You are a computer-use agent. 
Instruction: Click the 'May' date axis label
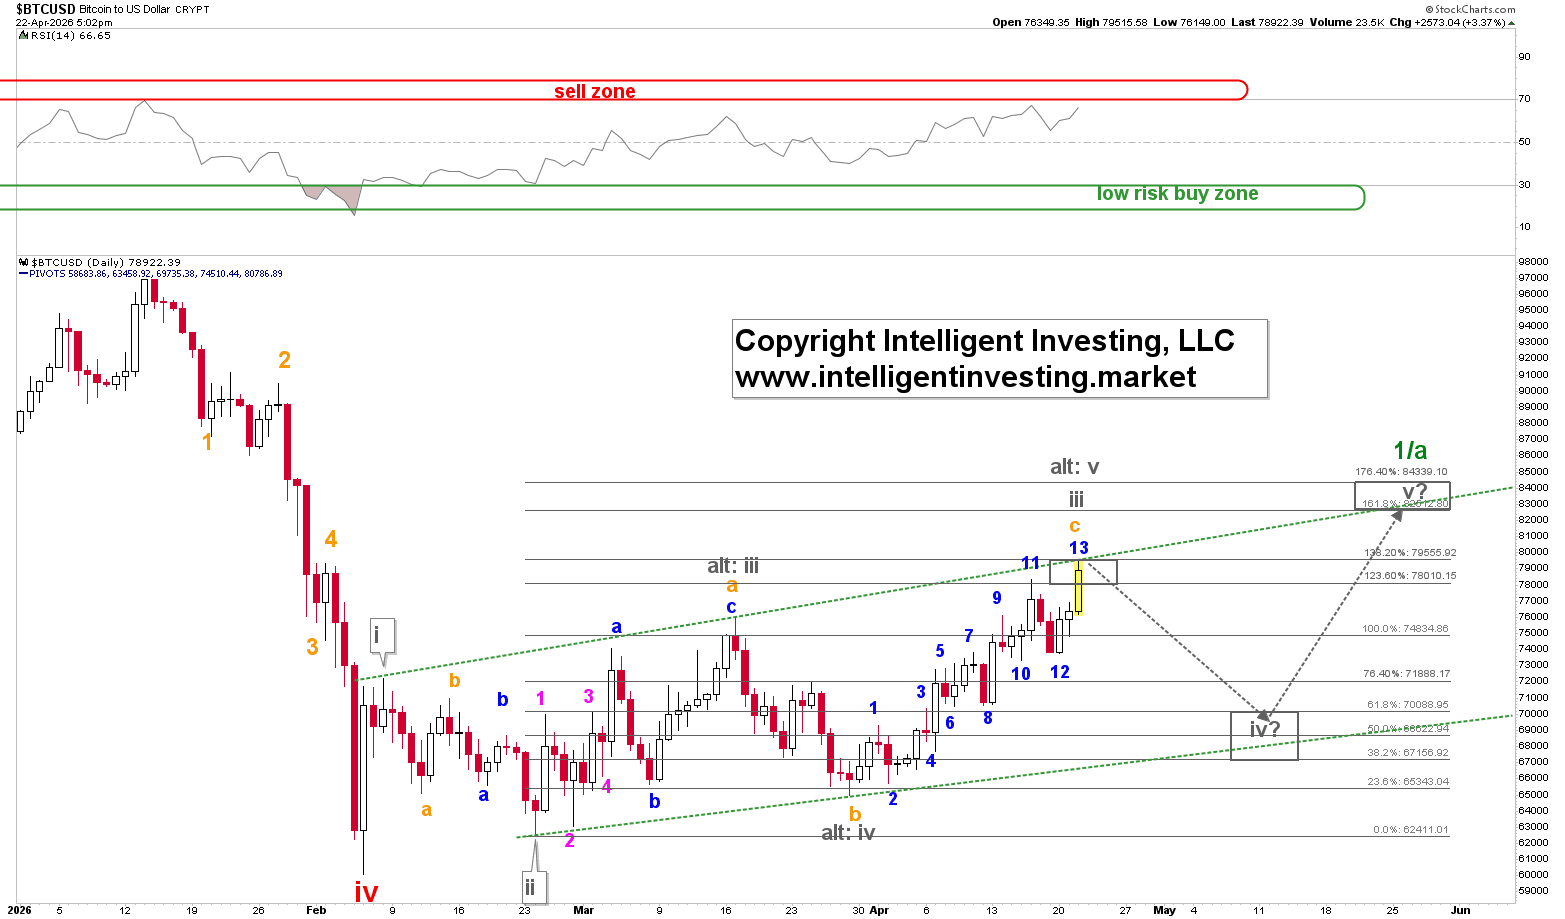tap(1164, 911)
